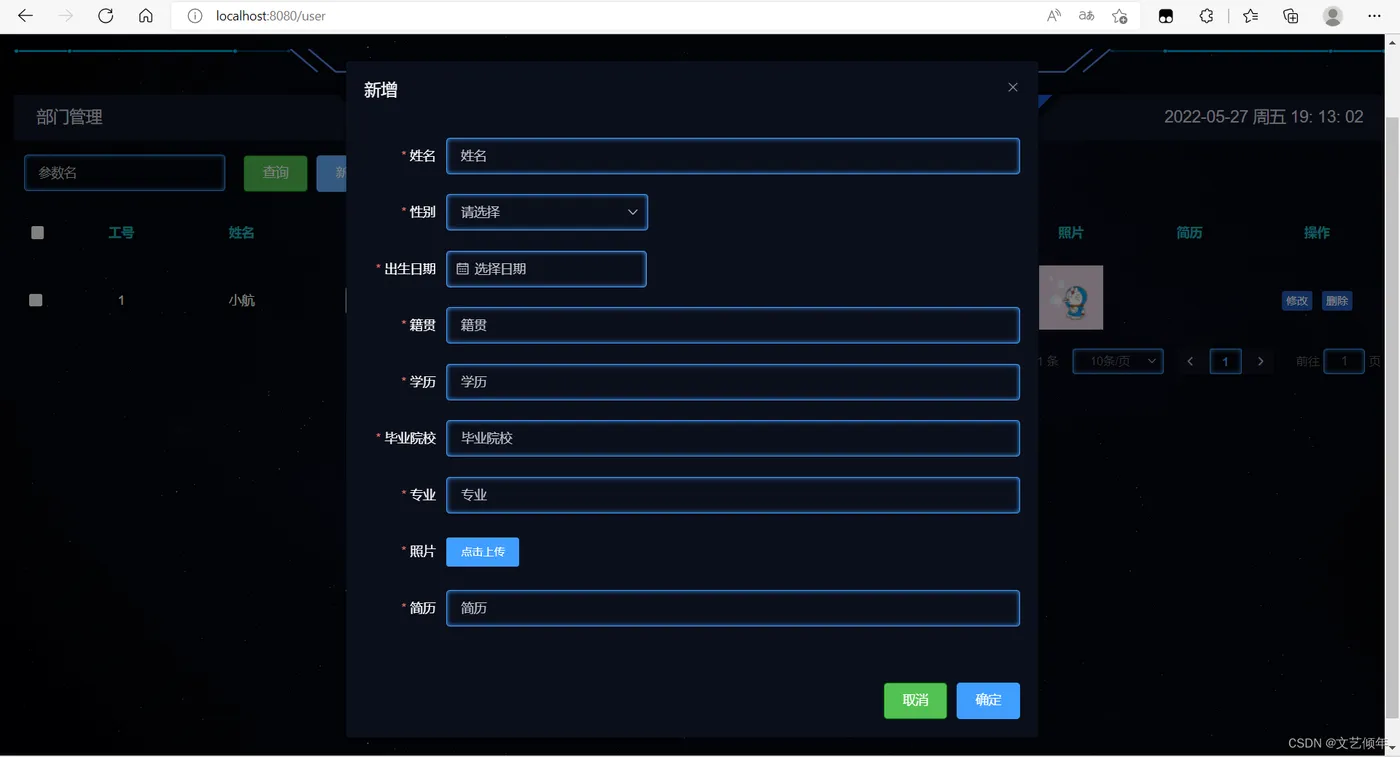This screenshot has height=757, width=1400.
Task: Focus the 前往 page jump input
Action: pos(1344,361)
